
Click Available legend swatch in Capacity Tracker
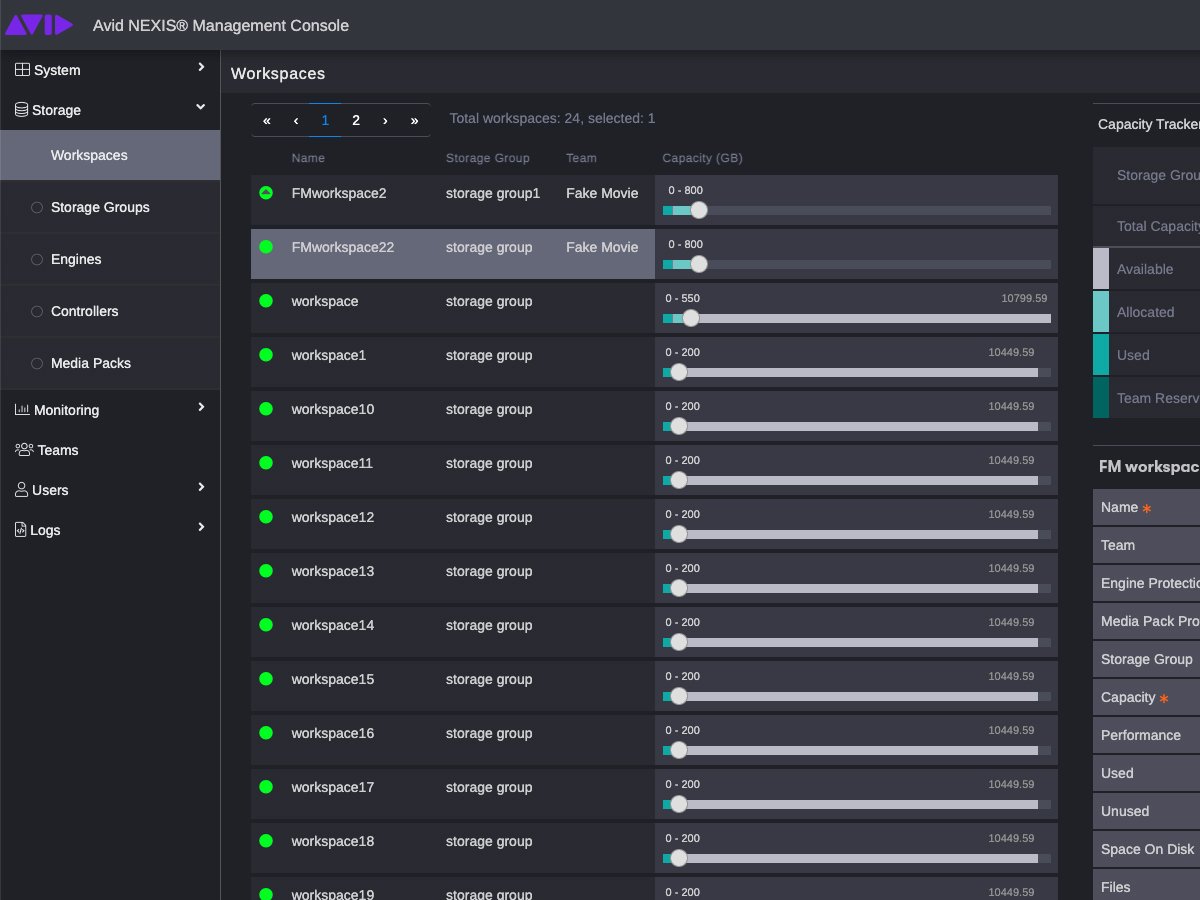click(1101, 269)
